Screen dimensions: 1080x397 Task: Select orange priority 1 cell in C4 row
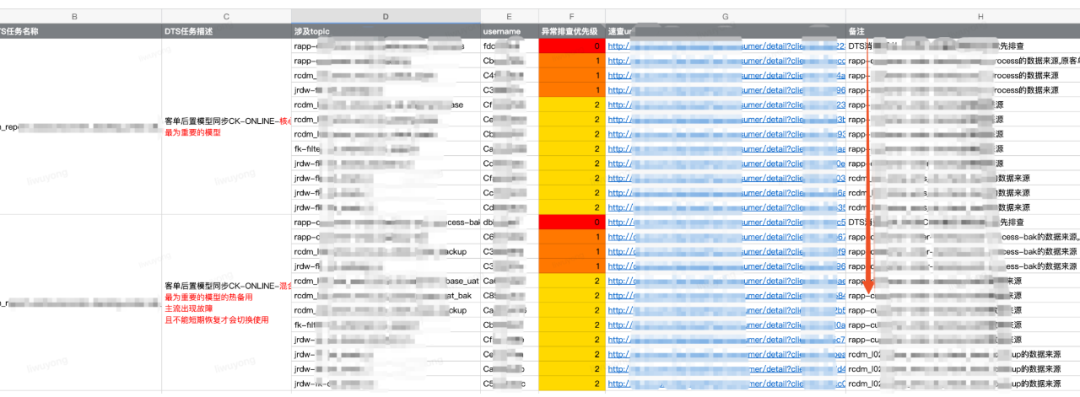[x=572, y=75]
